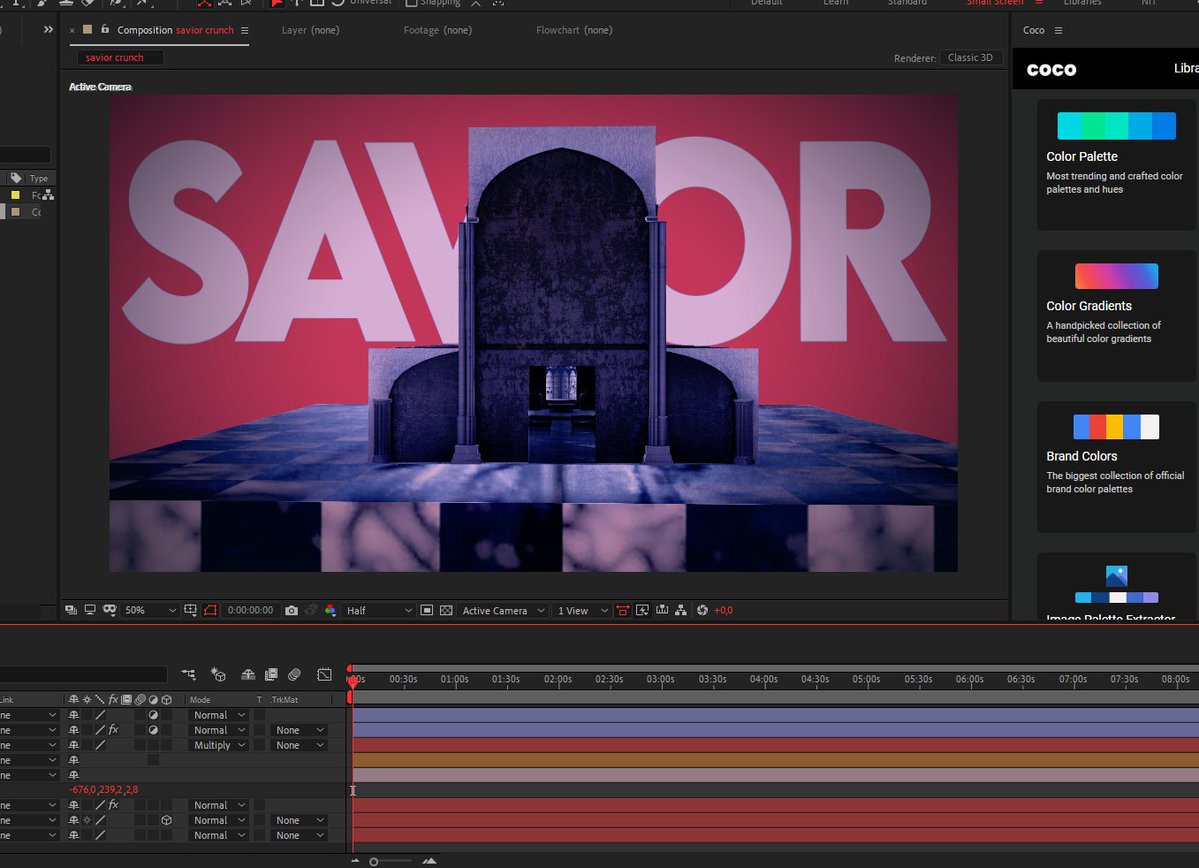
Task: Open the Classic 3D renderer dropdown
Action: click(970, 57)
